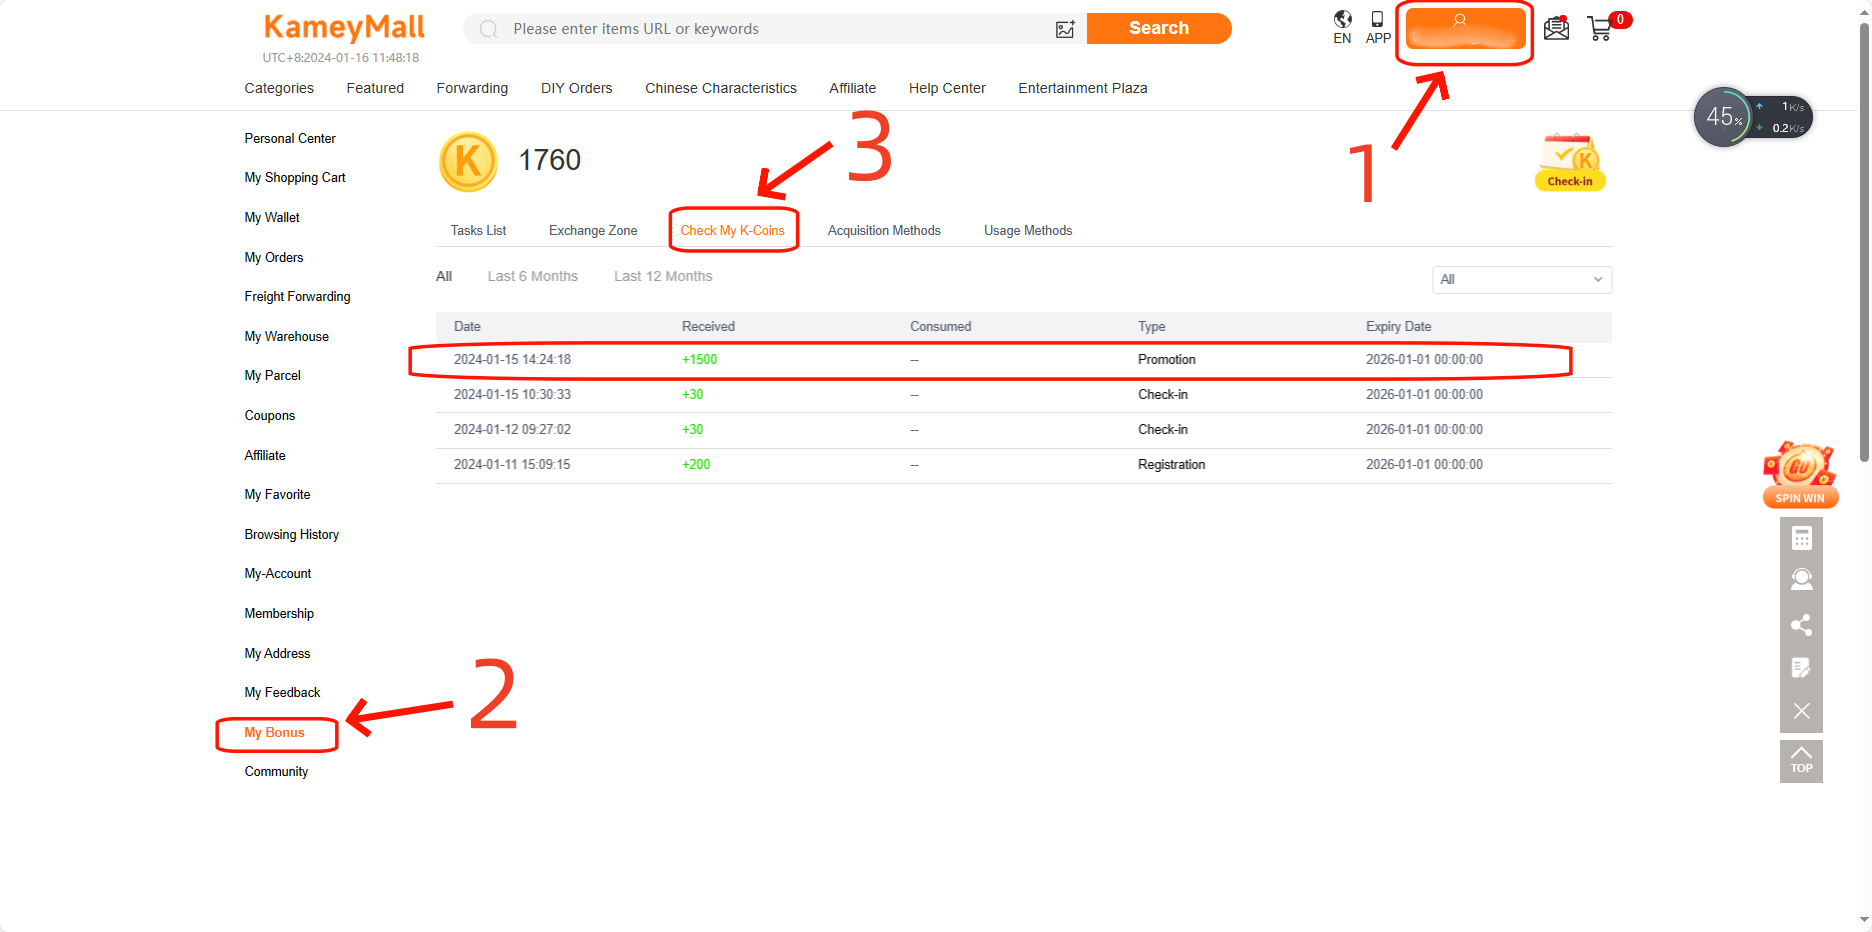This screenshot has width=1872, height=932.
Task: Open My Orders sidebar link
Action: 274,257
